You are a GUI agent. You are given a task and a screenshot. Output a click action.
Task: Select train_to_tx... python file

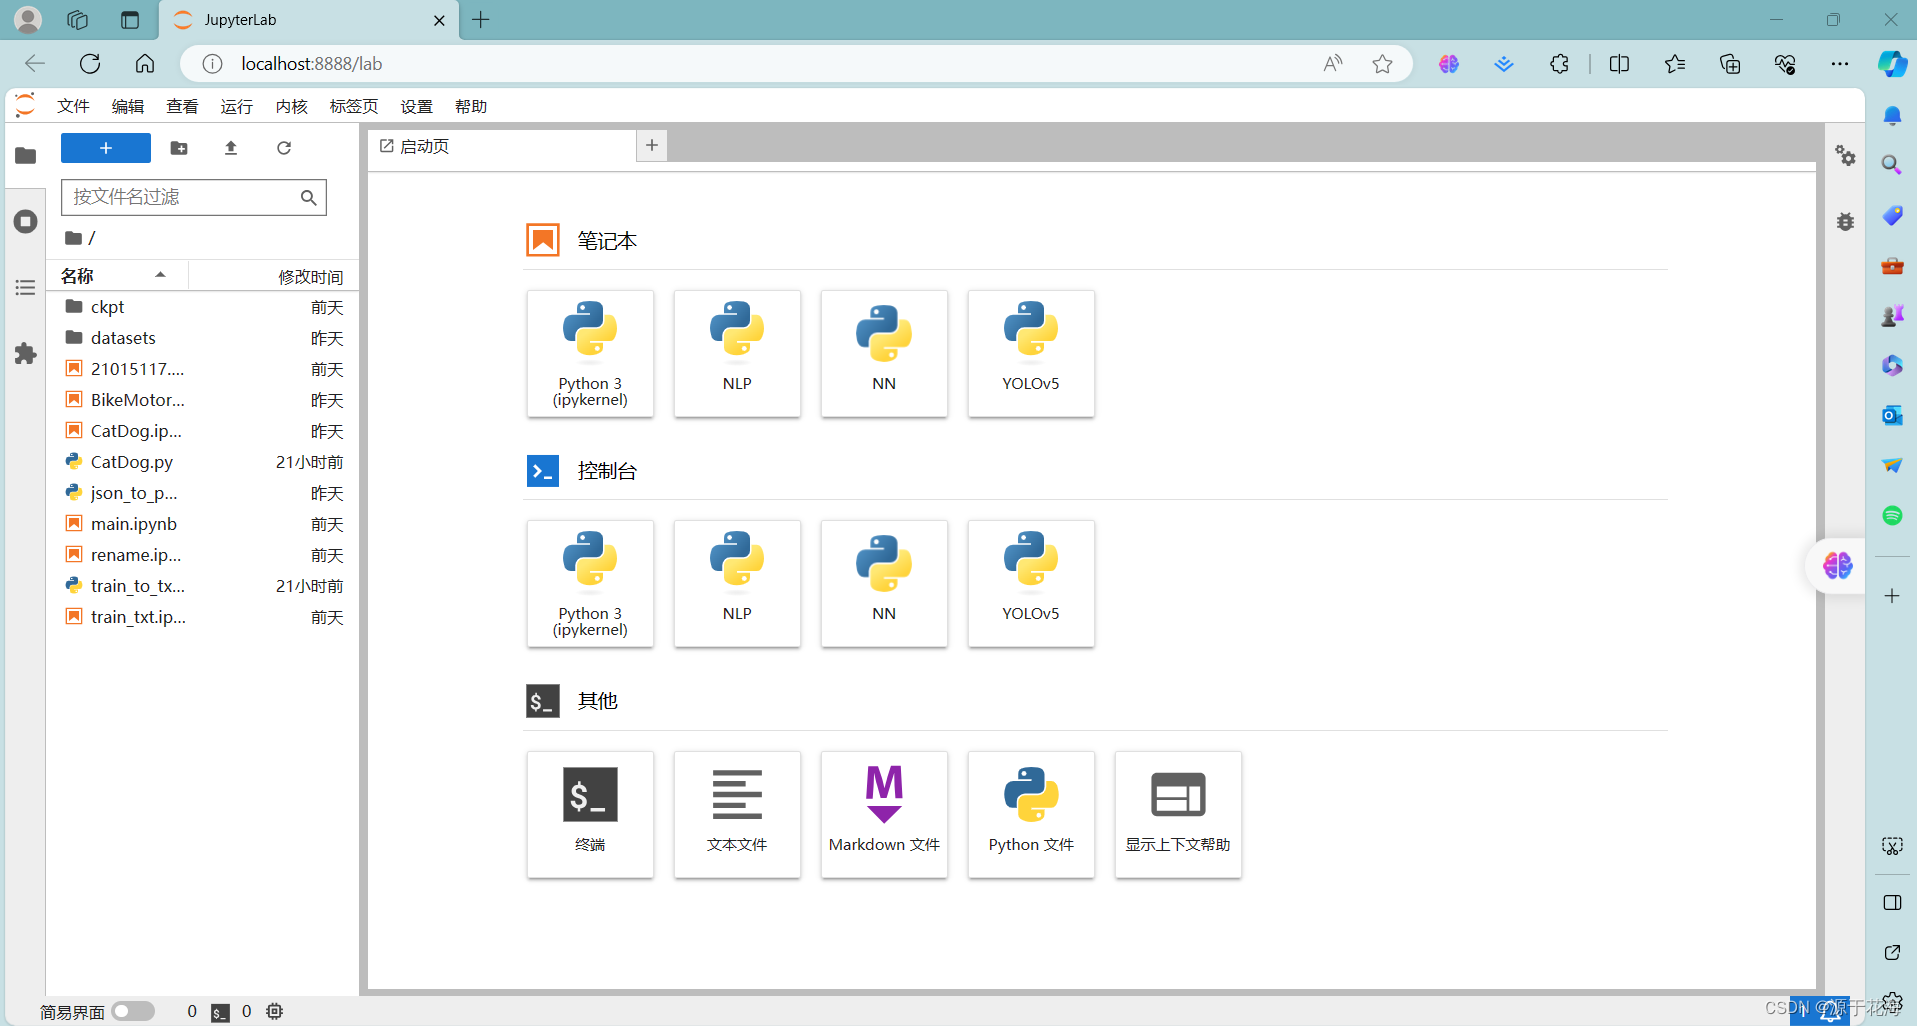point(204,586)
